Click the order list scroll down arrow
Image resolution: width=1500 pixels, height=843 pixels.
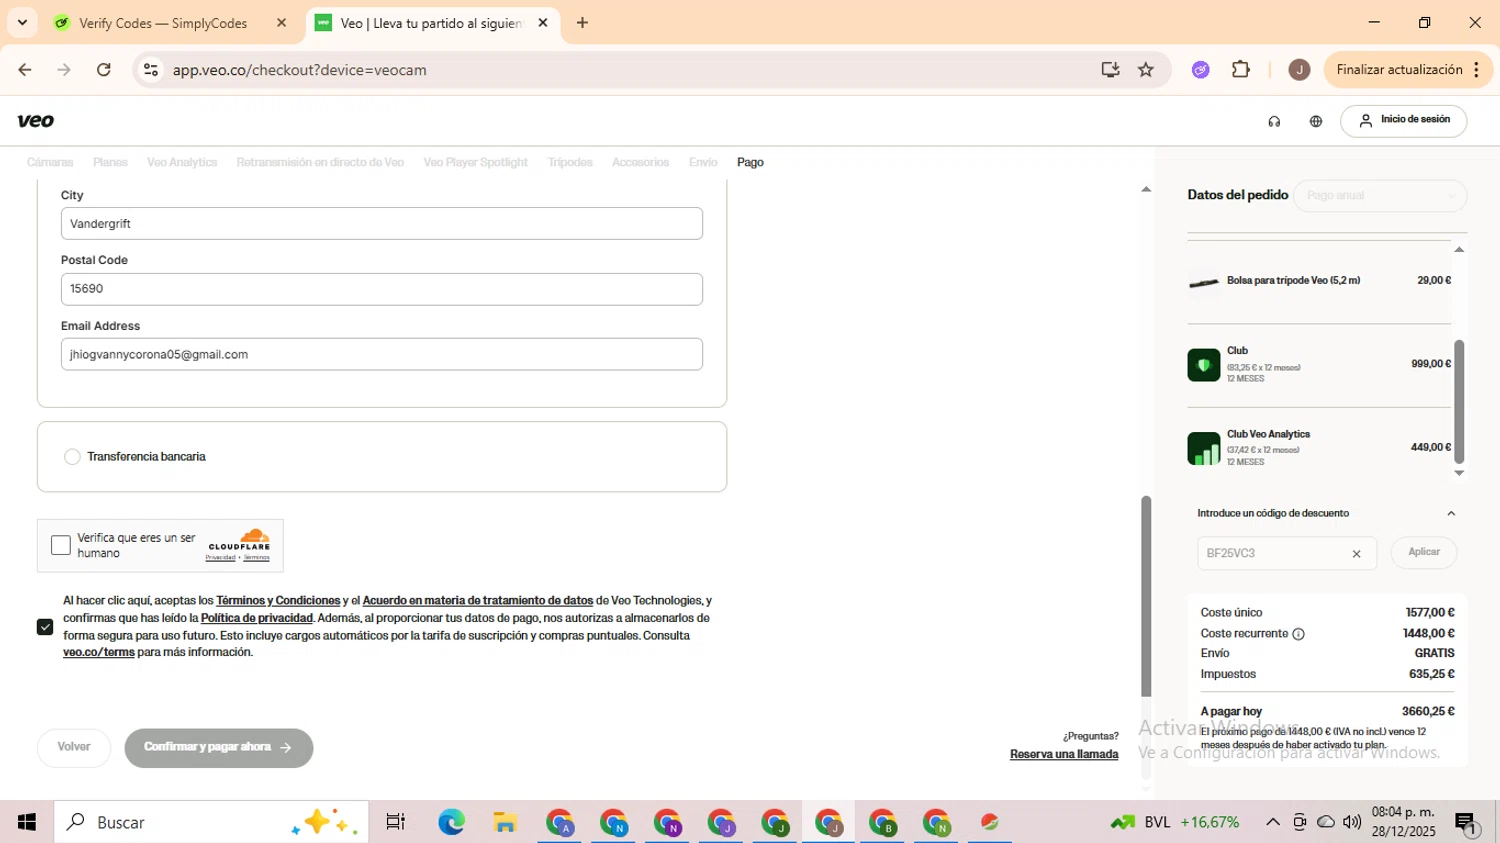[x=1459, y=474]
